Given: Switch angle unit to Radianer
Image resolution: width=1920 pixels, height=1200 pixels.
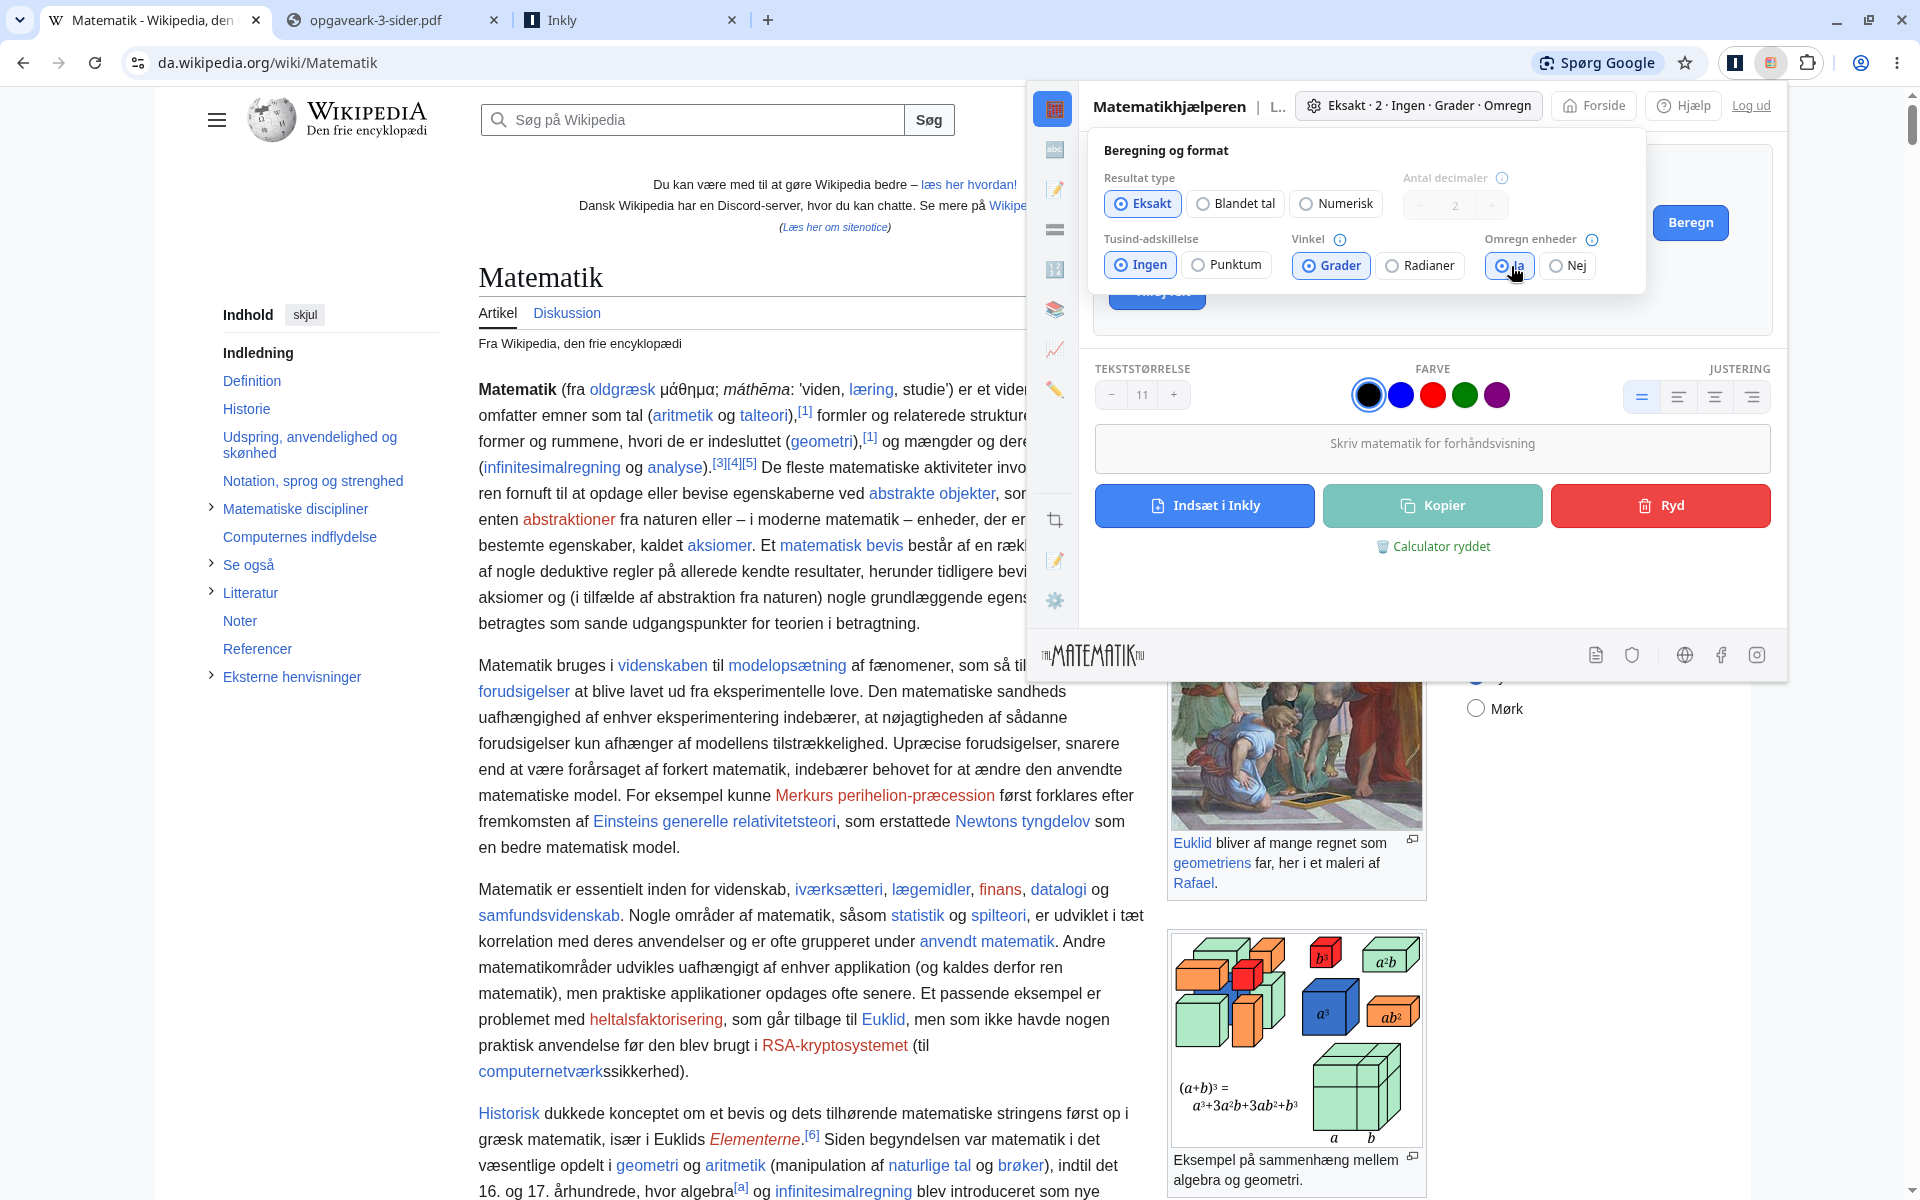Looking at the screenshot, I should tap(1420, 266).
